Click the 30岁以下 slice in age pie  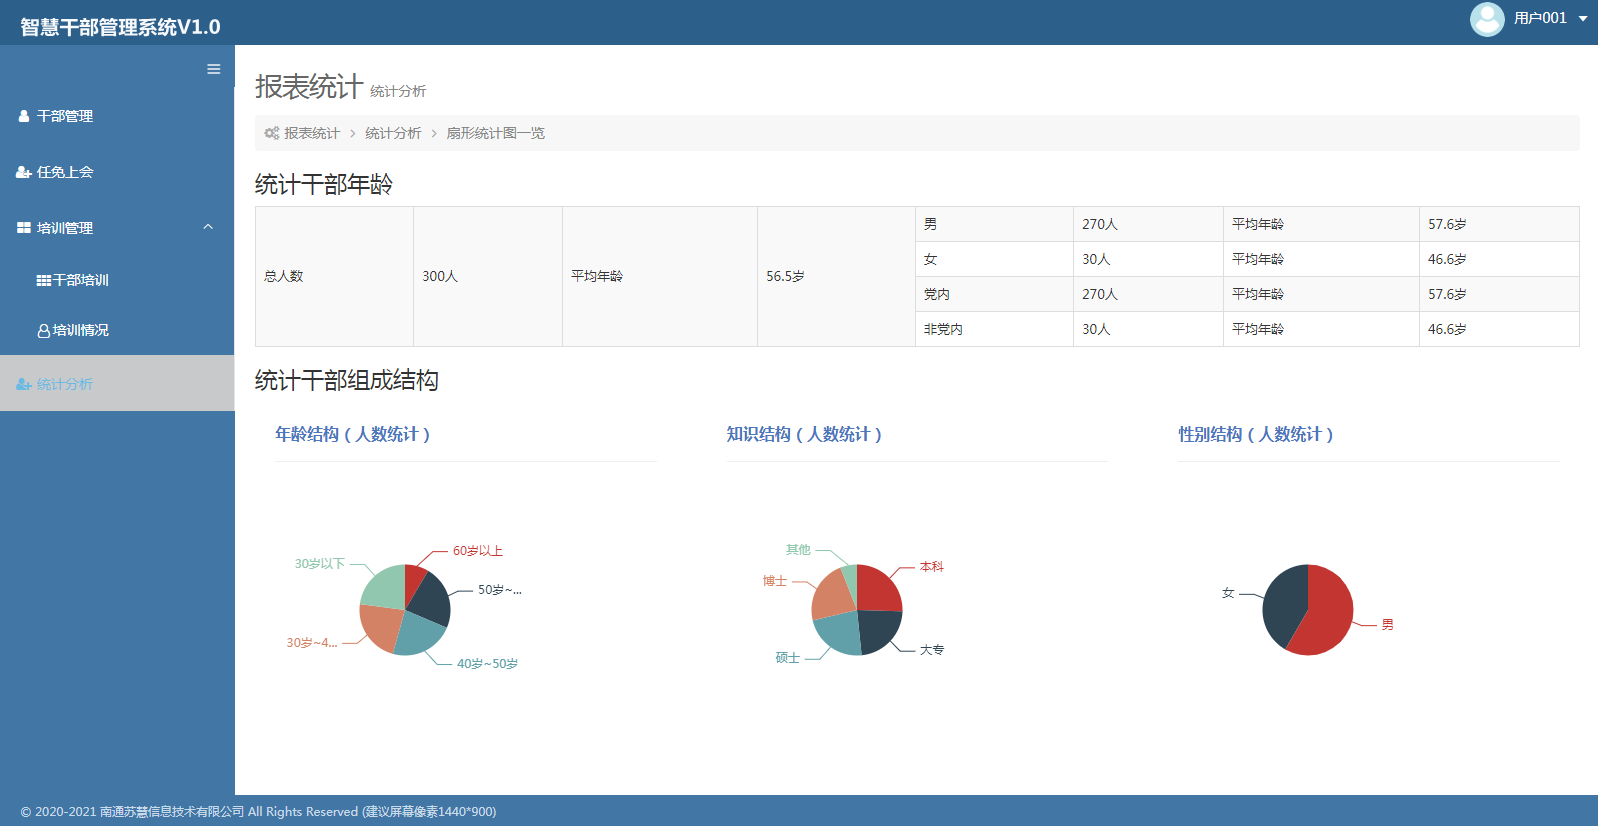point(383,587)
